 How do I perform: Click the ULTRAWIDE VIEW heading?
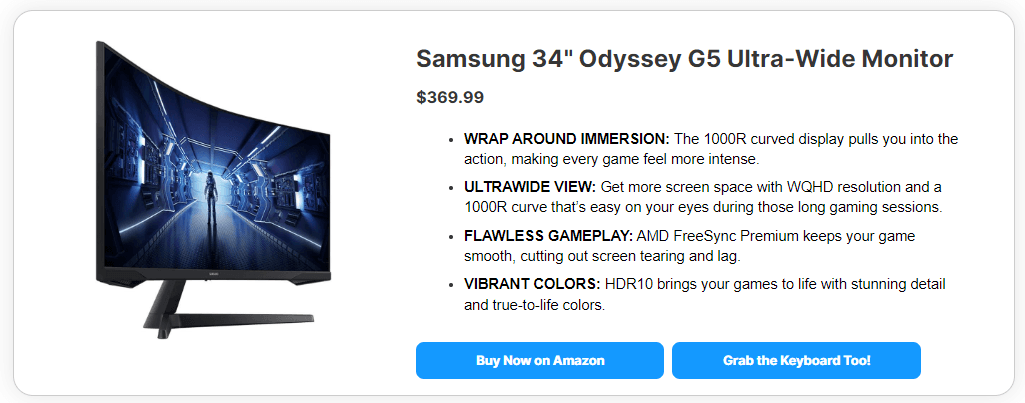530,187
